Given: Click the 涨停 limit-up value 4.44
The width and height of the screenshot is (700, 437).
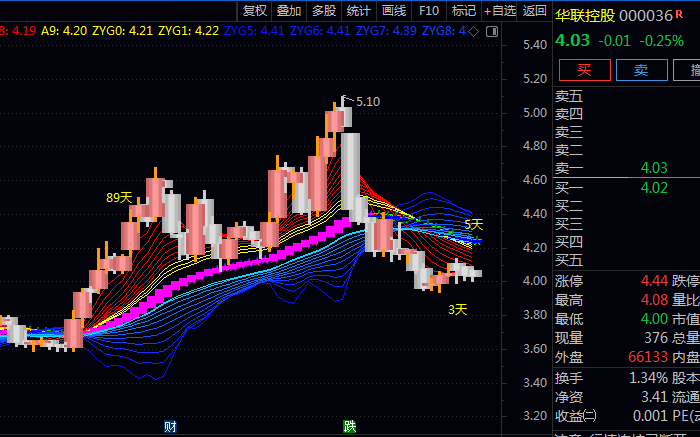Looking at the screenshot, I should pos(654,281).
